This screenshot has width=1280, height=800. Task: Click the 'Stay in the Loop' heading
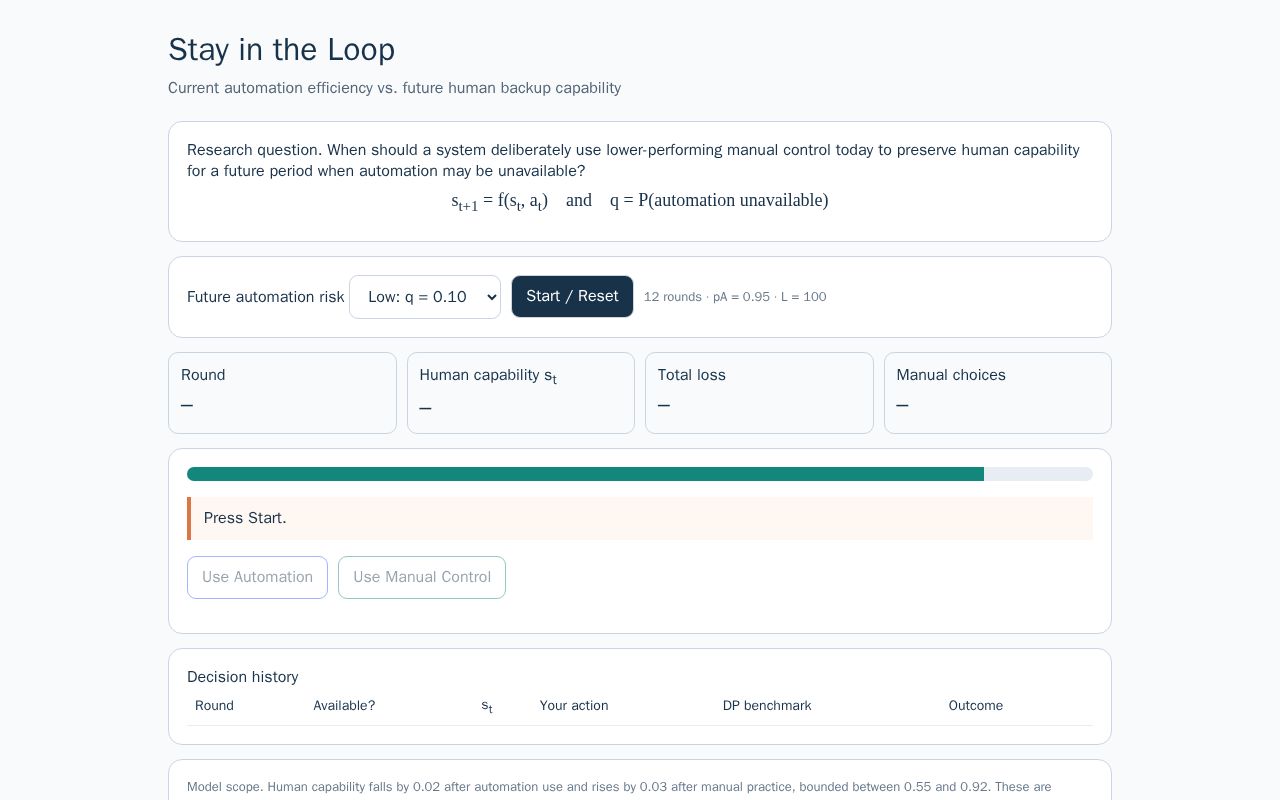(281, 50)
